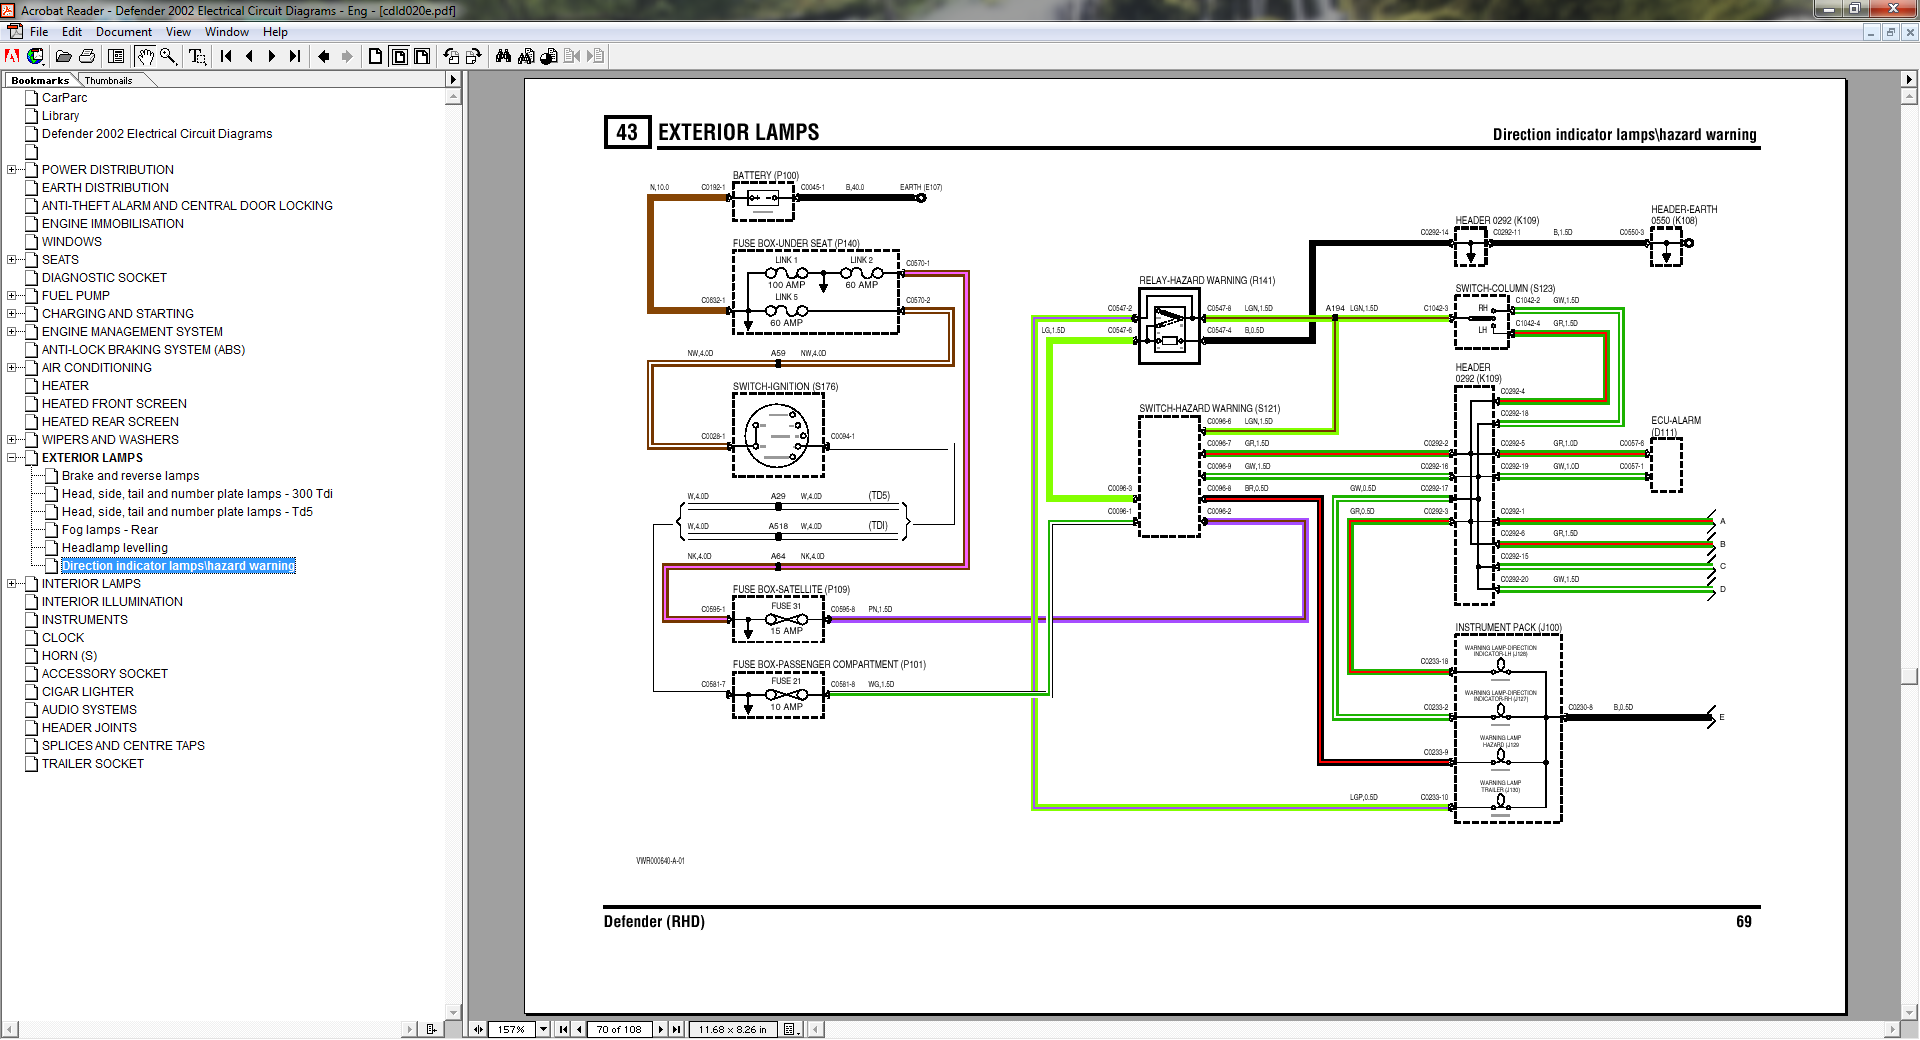Viewport: 1920px width, 1040px height.
Task: Expand the SEATS bookmark
Action: click(x=12, y=260)
